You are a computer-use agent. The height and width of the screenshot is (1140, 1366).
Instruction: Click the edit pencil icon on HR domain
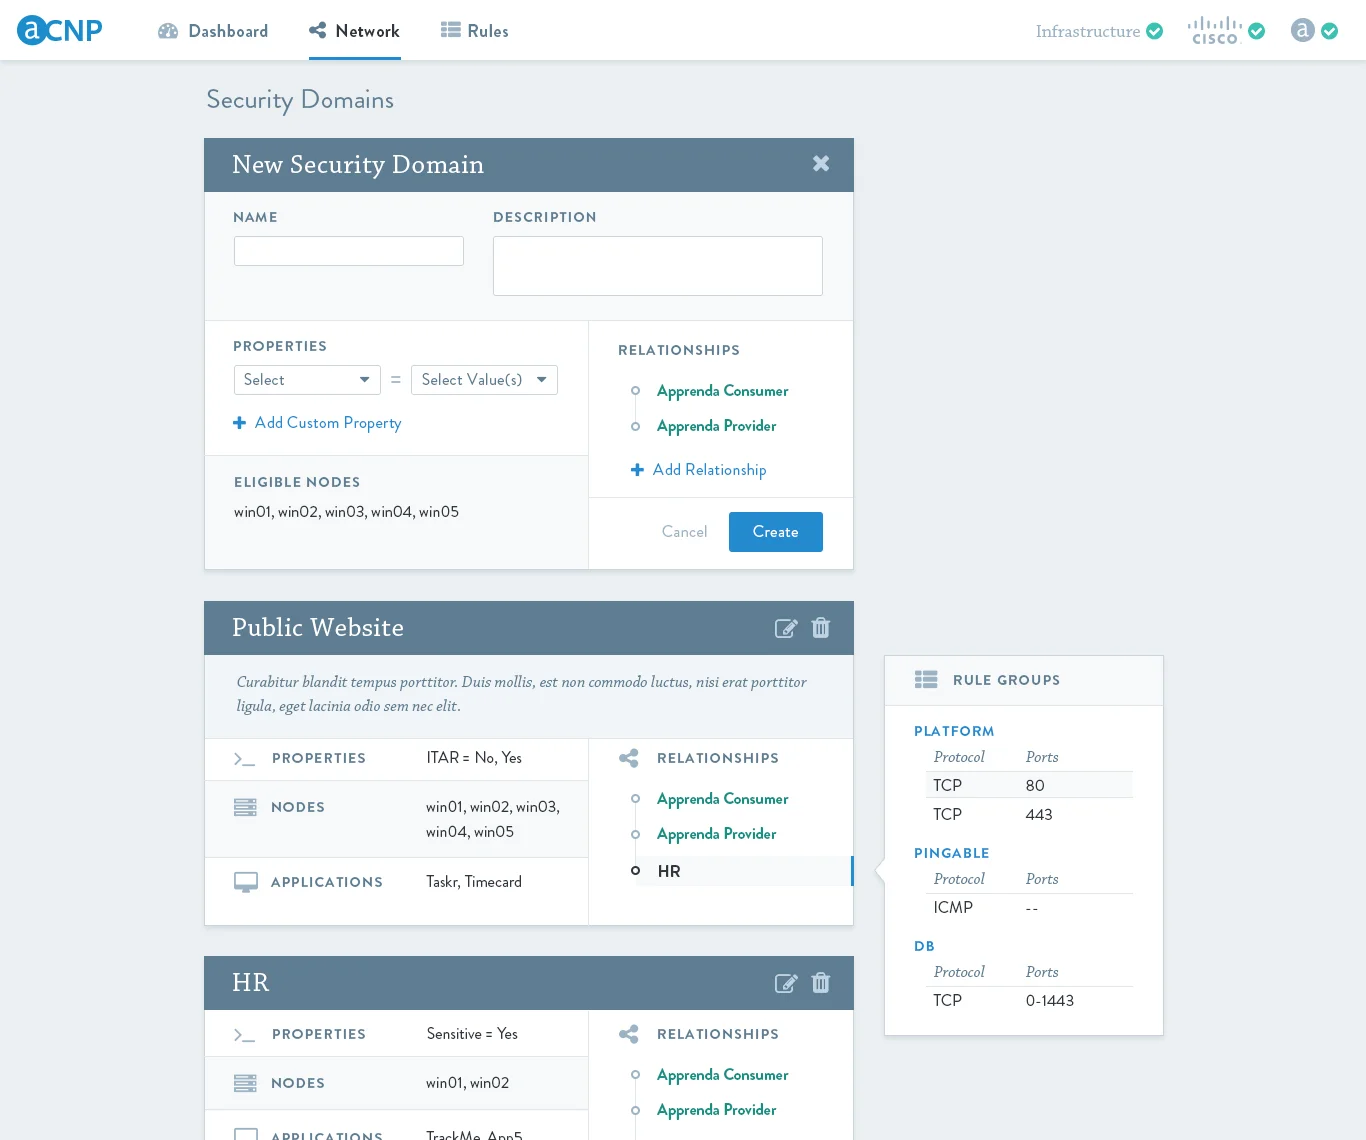[x=786, y=983]
